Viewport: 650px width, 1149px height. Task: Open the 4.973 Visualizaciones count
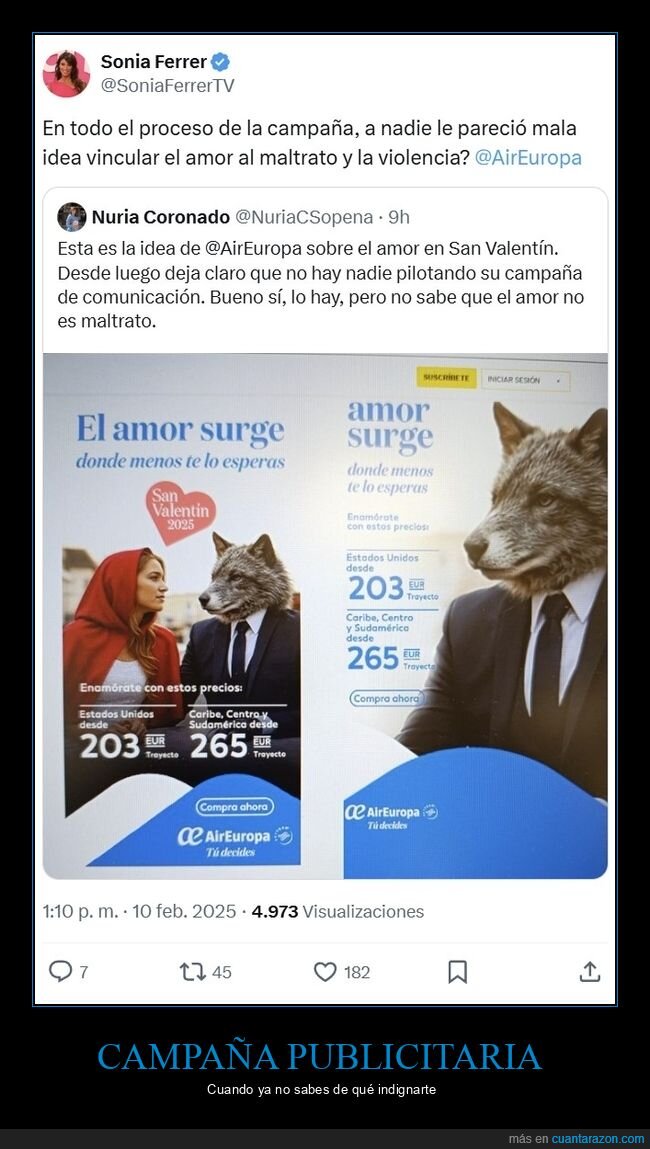point(338,912)
